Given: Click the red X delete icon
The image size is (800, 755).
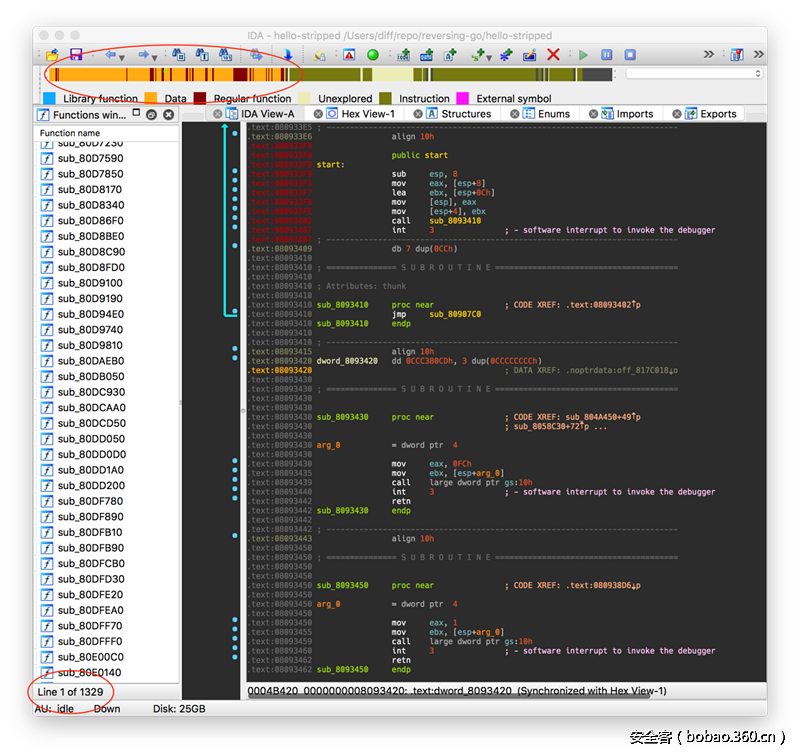Looking at the screenshot, I should click(x=553, y=55).
